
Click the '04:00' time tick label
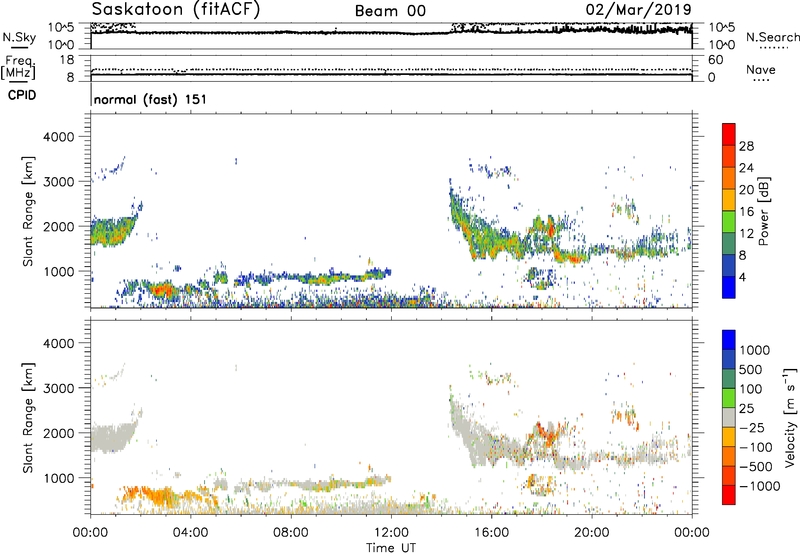coord(190,533)
